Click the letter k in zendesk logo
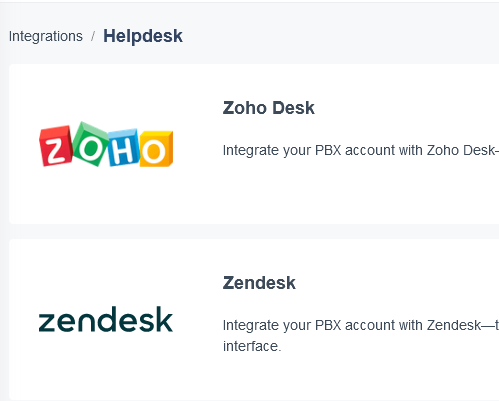The image size is (499, 401). pos(164,319)
